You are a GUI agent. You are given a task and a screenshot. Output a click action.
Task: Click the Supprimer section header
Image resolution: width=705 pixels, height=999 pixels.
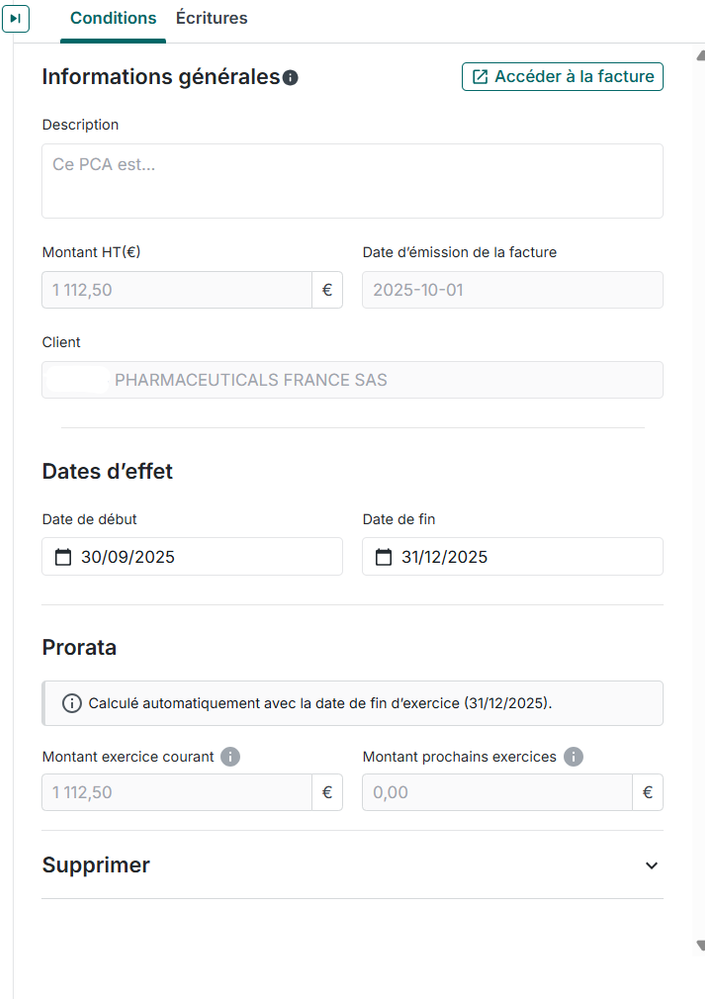96,865
